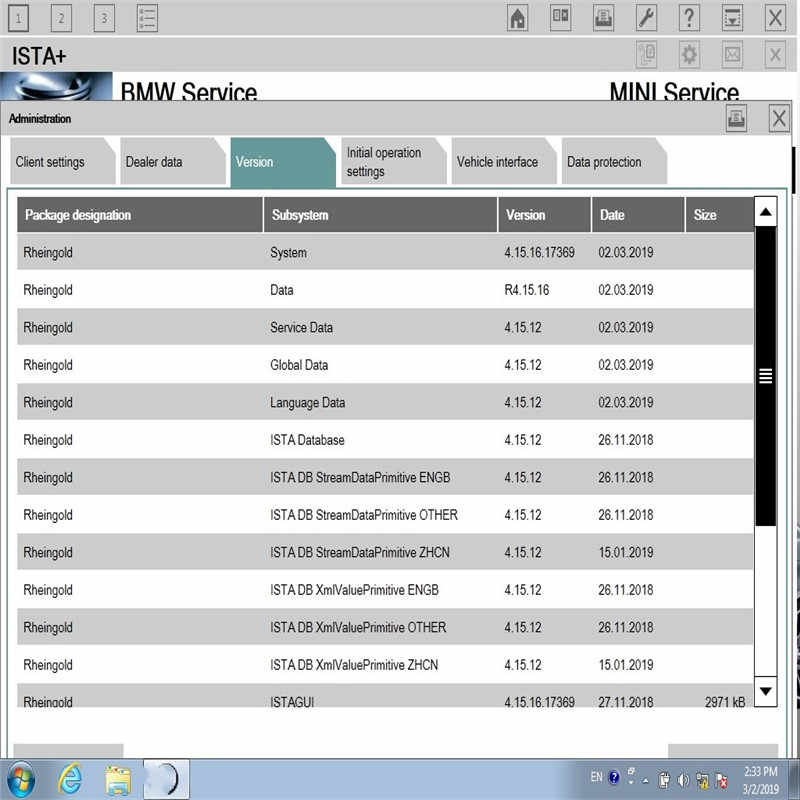Click the question mark help icon
The width and height of the screenshot is (800, 800).
click(x=690, y=18)
